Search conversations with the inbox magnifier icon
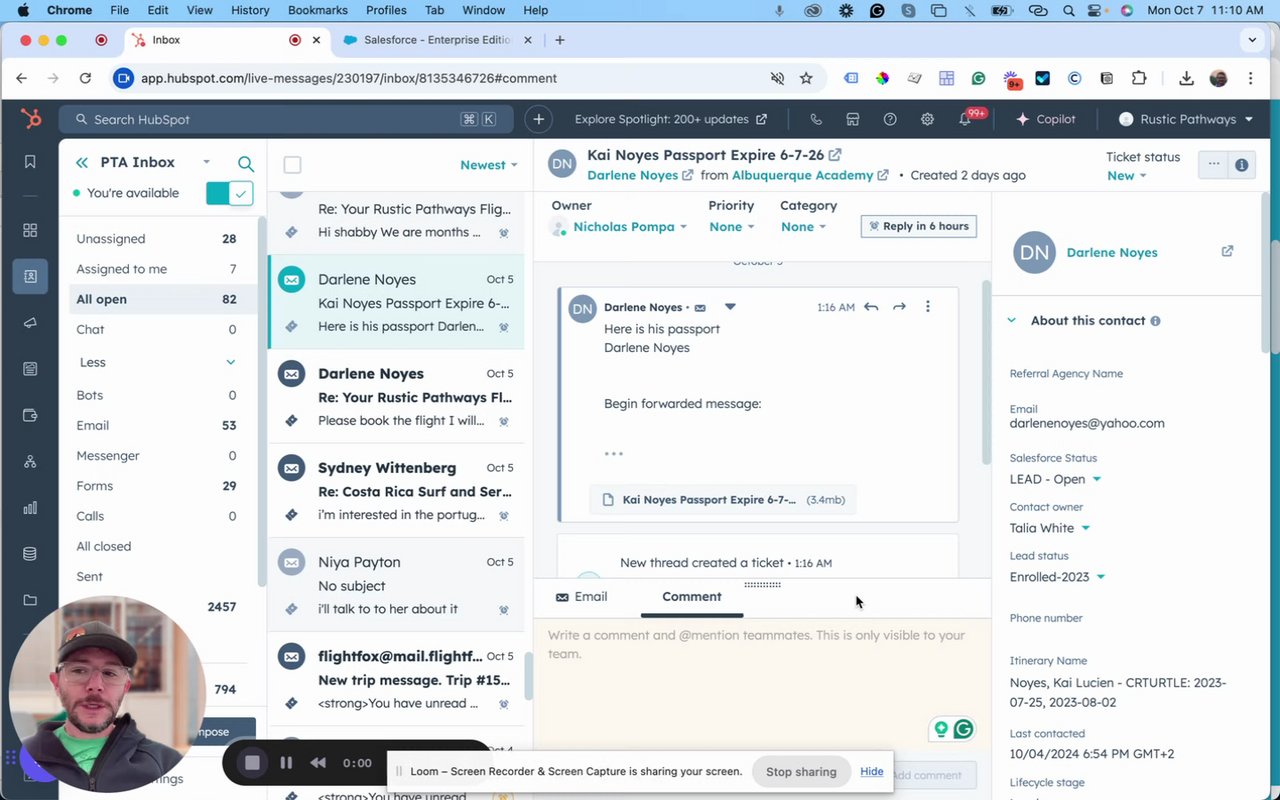The width and height of the screenshot is (1280, 800). point(246,164)
